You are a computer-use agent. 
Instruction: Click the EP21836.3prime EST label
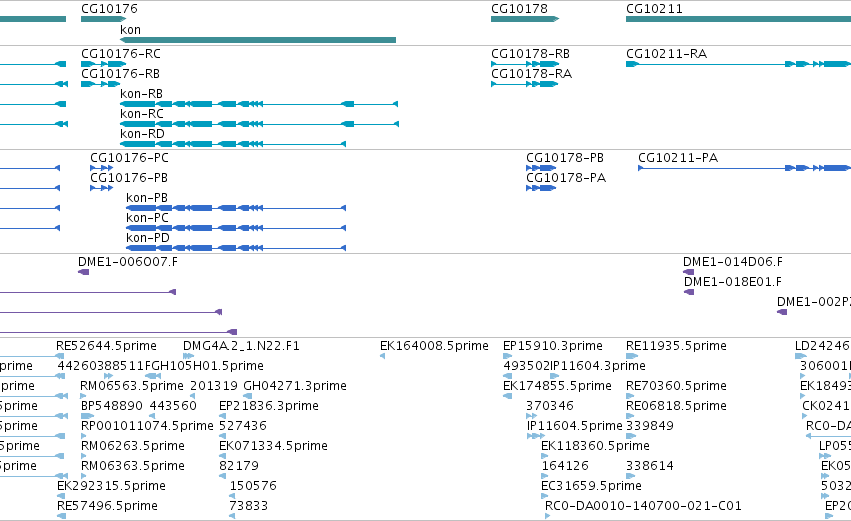(x=269, y=406)
